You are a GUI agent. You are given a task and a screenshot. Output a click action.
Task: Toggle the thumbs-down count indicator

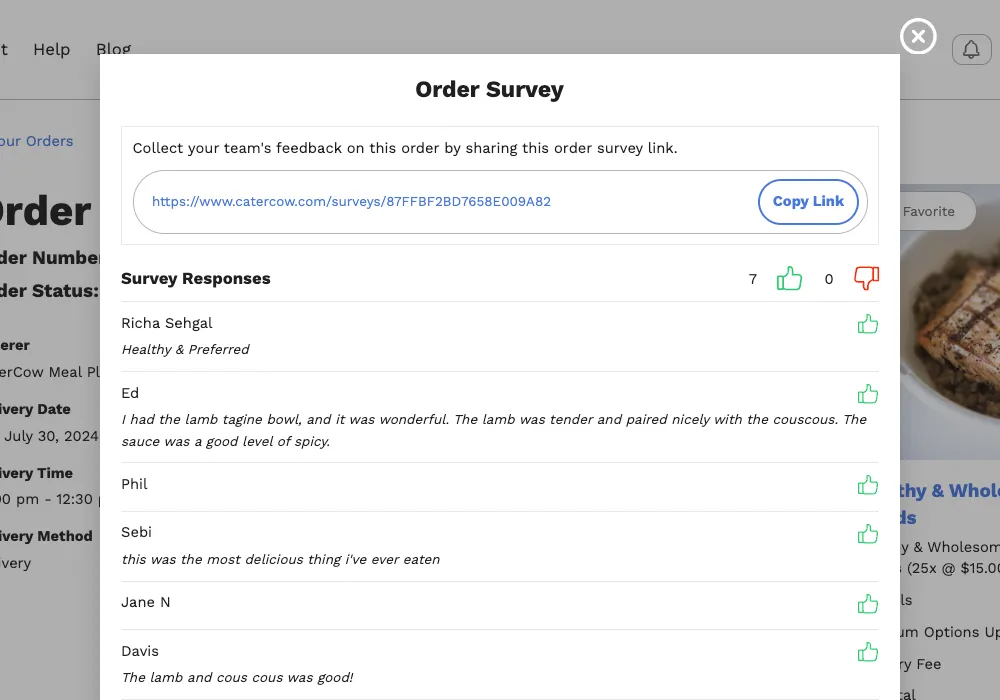coord(828,279)
